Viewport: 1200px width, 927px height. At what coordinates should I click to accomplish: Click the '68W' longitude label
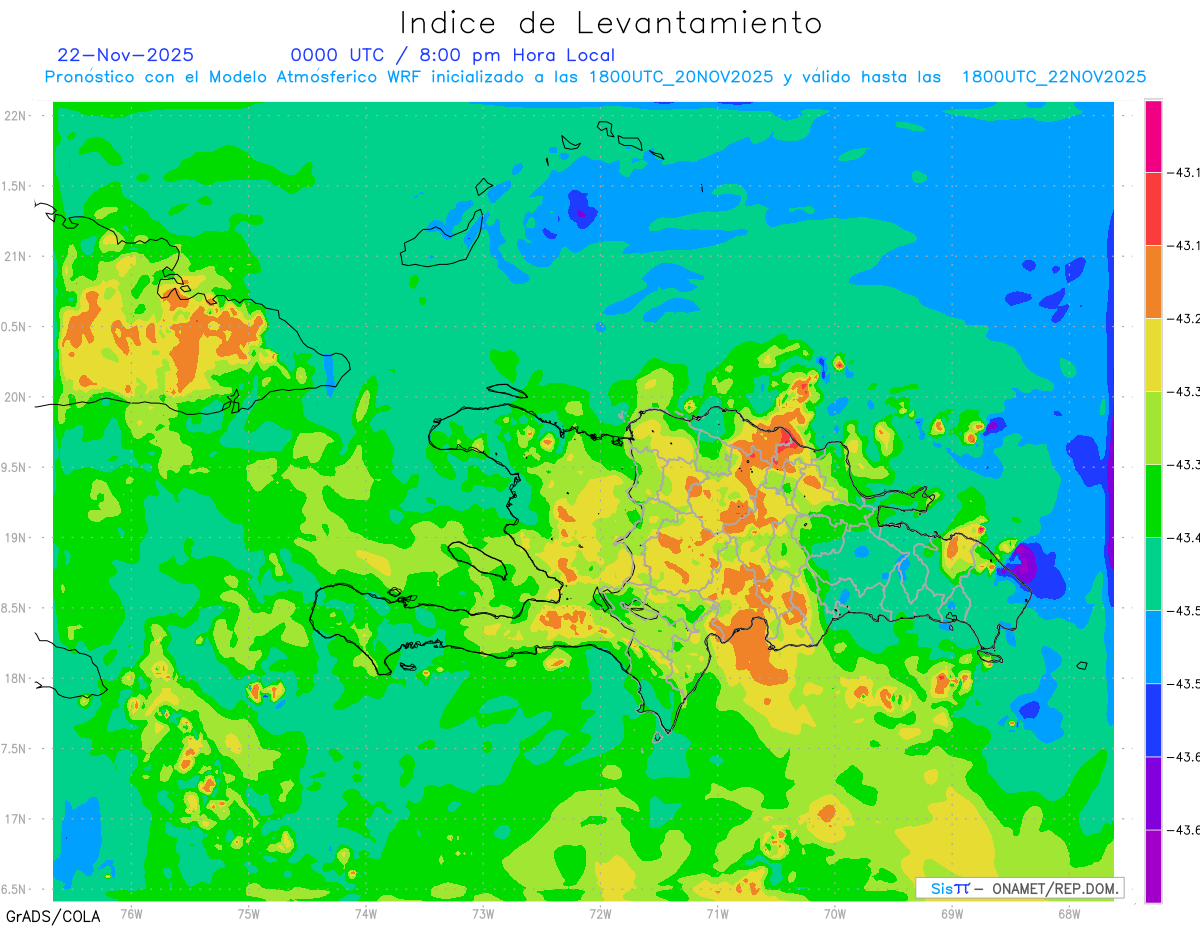pos(1069,913)
